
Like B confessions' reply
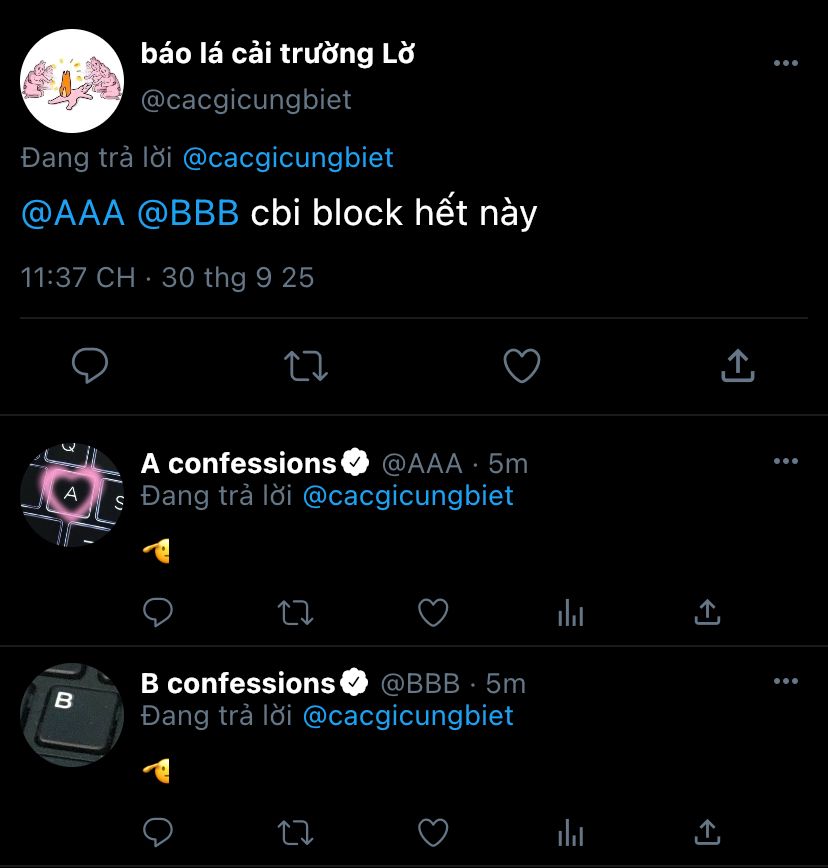[433, 832]
